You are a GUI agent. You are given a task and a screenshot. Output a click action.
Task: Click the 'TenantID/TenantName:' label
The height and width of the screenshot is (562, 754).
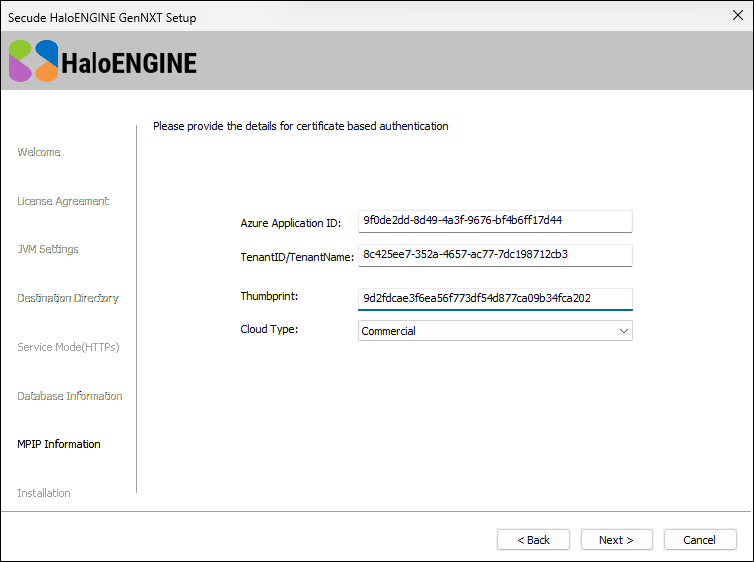[297, 257]
